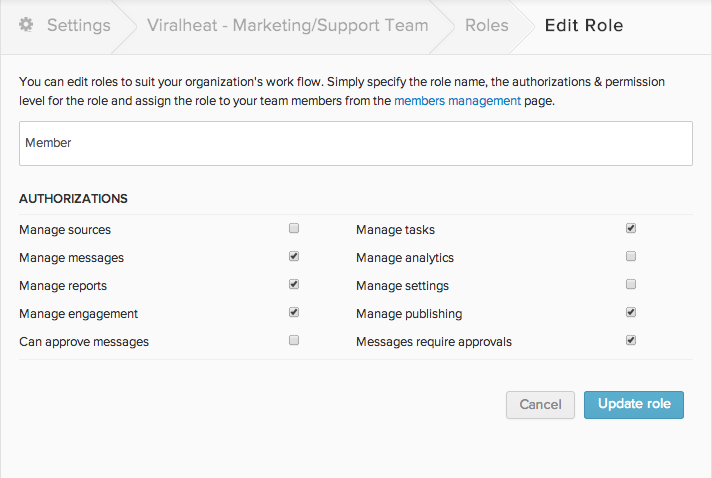This screenshot has width=712, height=478.
Task: Enable the Manage analytics checkbox
Action: point(631,256)
